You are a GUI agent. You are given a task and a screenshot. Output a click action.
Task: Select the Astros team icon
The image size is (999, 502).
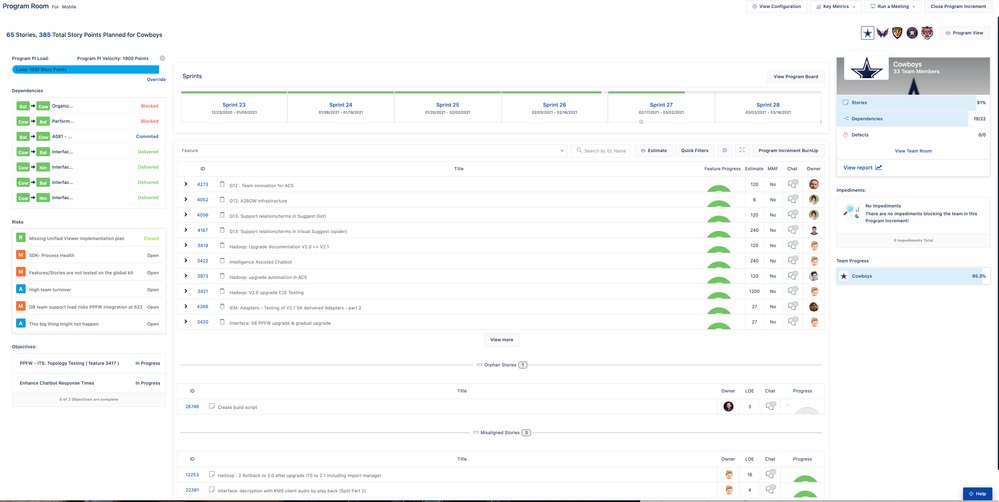[912, 32]
